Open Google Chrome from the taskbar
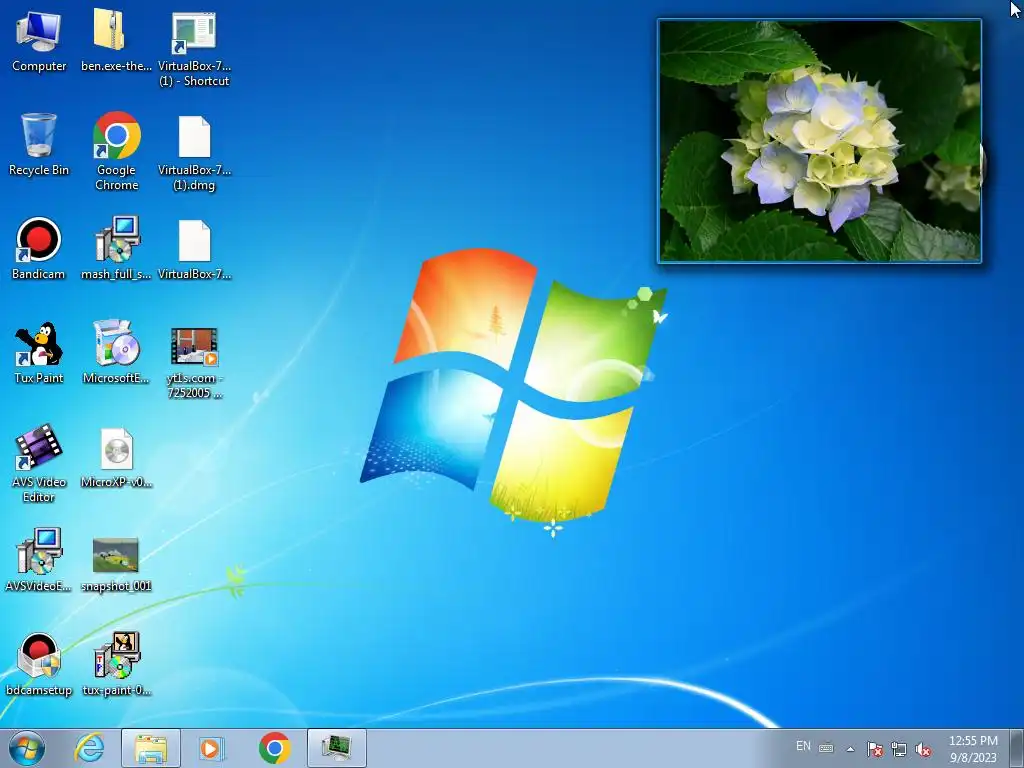The height and width of the screenshot is (768, 1024). click(274, 748)
